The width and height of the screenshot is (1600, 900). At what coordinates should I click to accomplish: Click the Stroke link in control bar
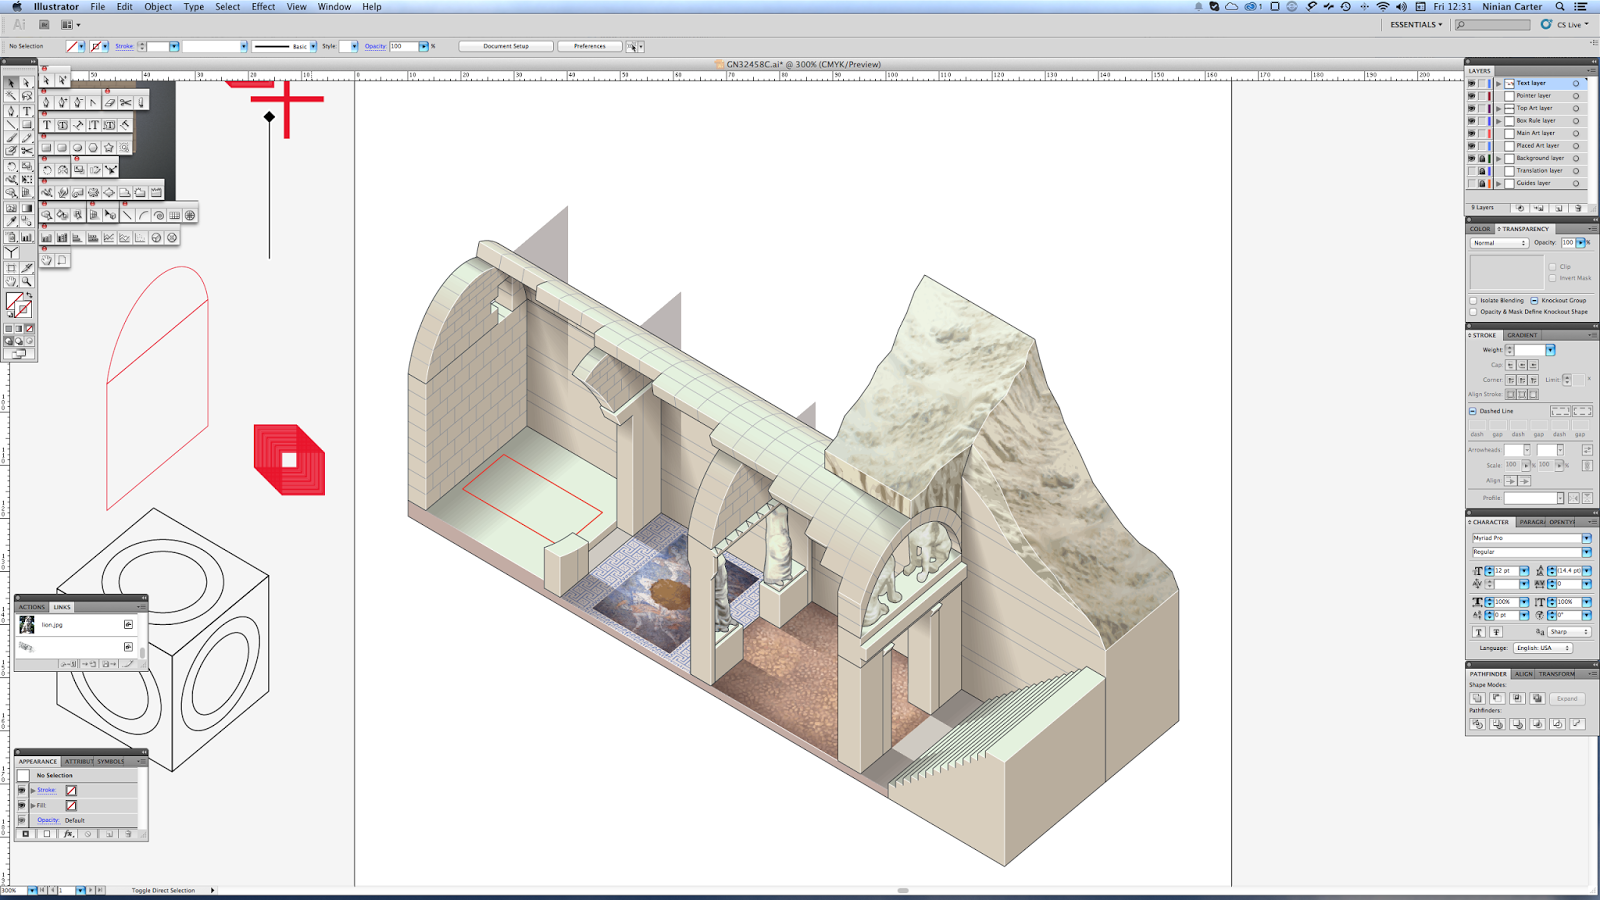[124, 46]
